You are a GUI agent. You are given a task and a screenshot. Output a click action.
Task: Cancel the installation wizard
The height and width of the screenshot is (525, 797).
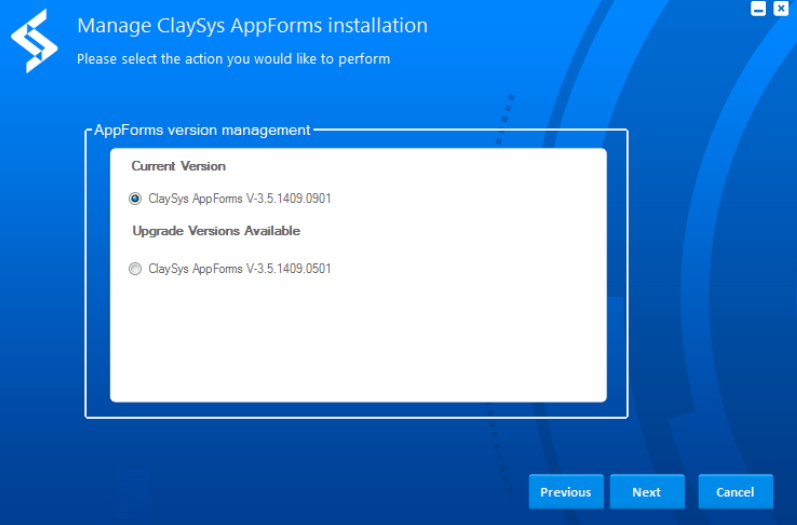click(x=735, y=492)
